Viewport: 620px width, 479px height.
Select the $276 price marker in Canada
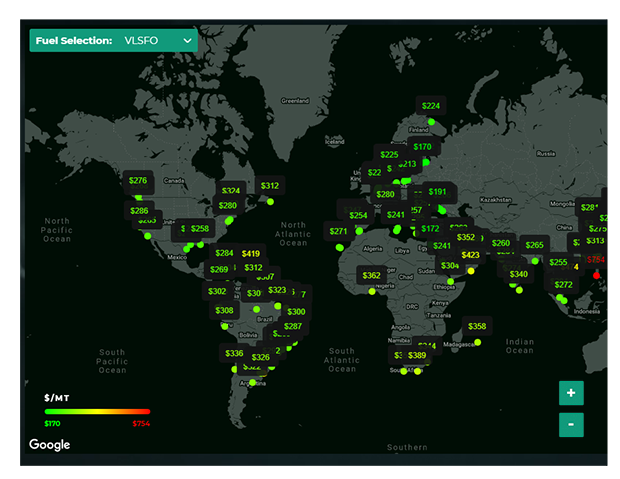[138, 181]
